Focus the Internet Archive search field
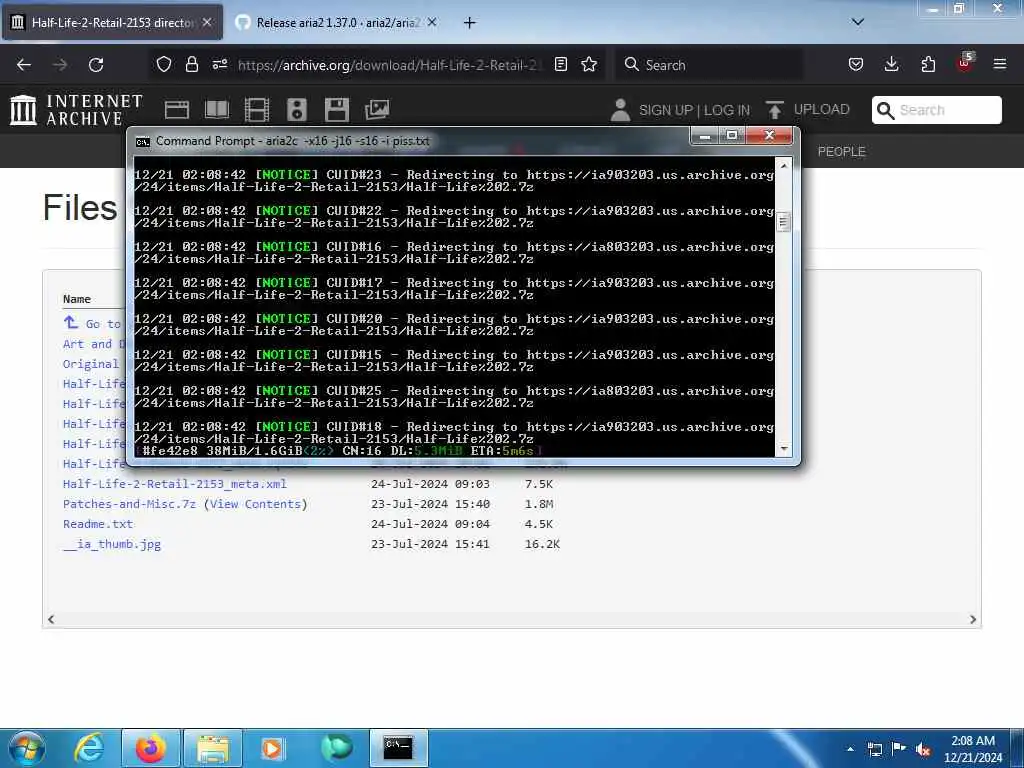 [936, 110]
